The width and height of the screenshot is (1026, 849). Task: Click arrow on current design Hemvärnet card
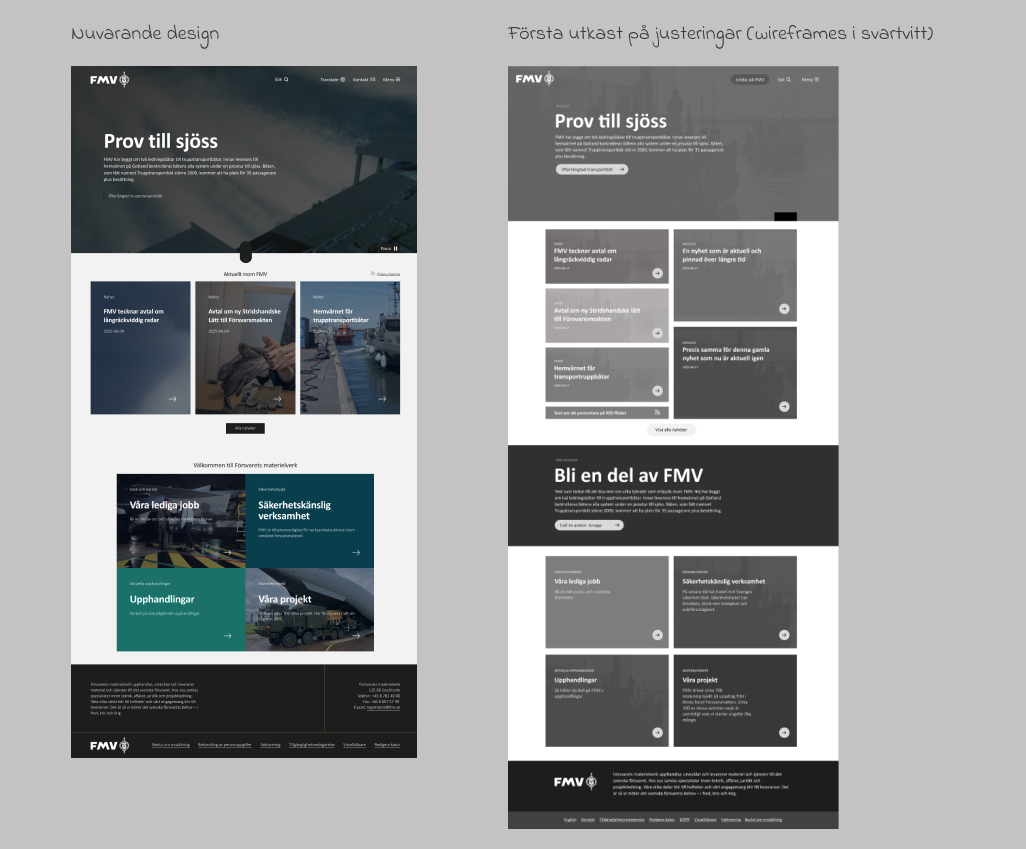[x=382, y=399]
